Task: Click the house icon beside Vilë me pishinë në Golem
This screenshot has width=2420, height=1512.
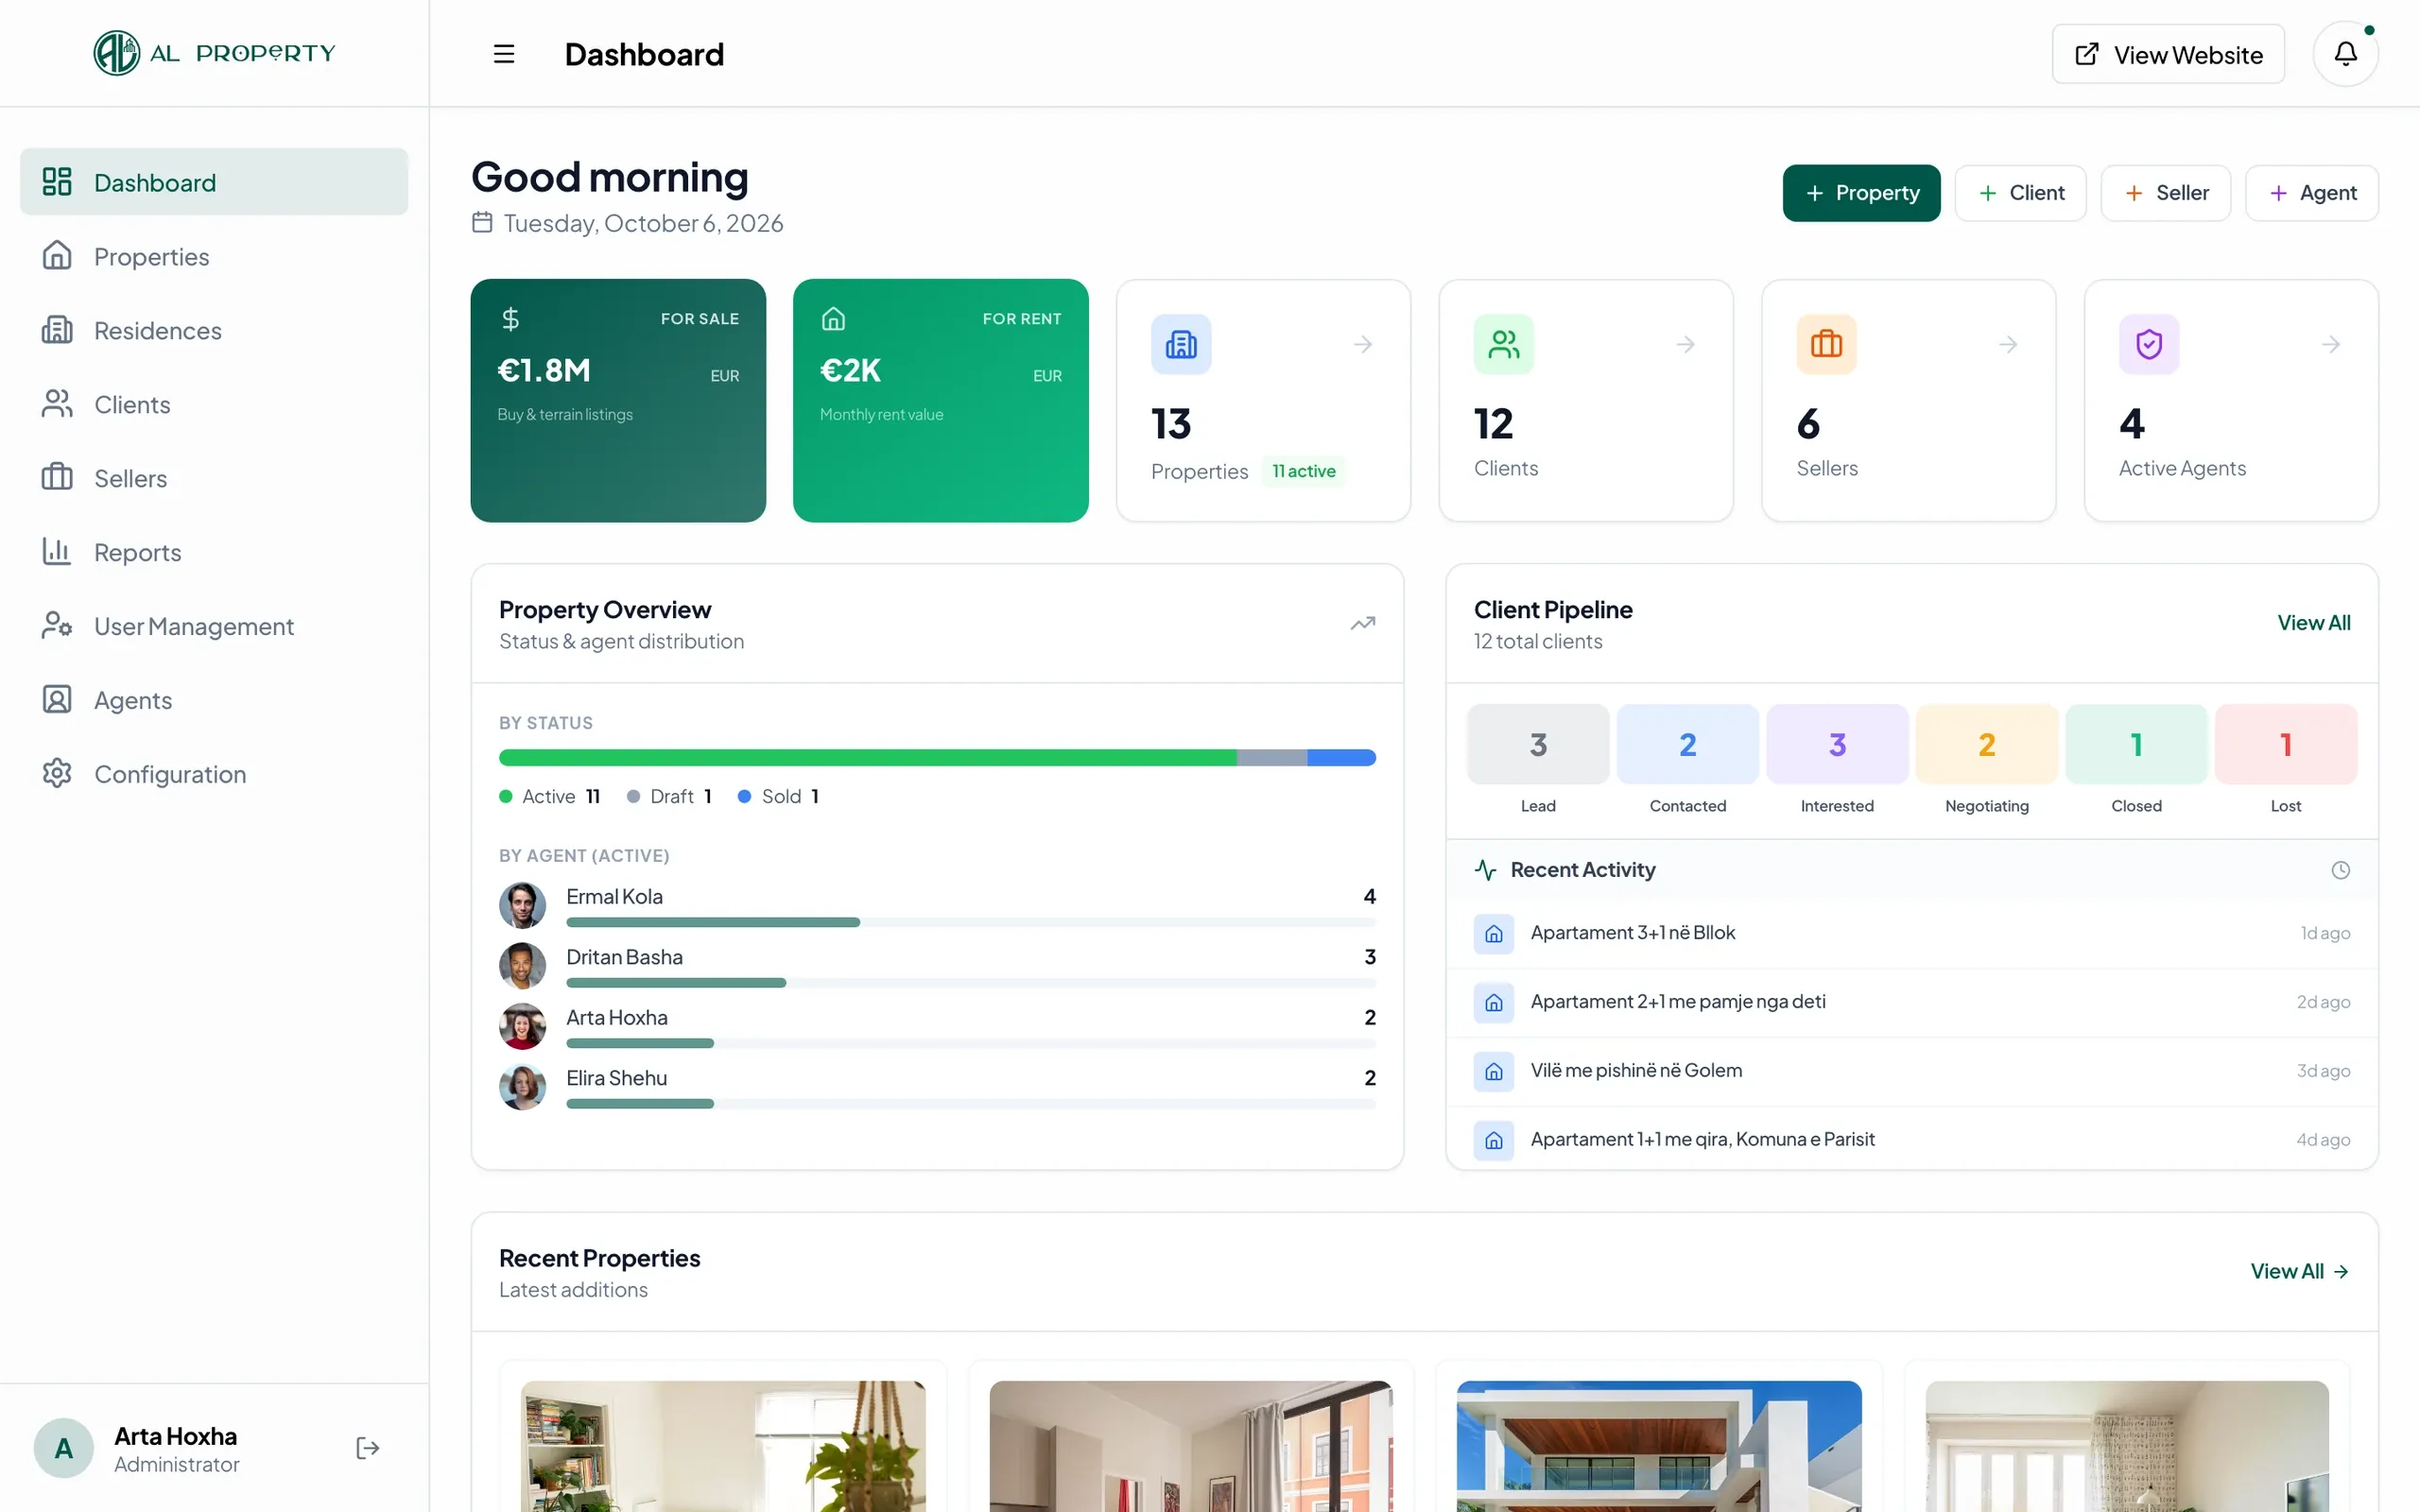Action: click(x=1493, y=1071)
